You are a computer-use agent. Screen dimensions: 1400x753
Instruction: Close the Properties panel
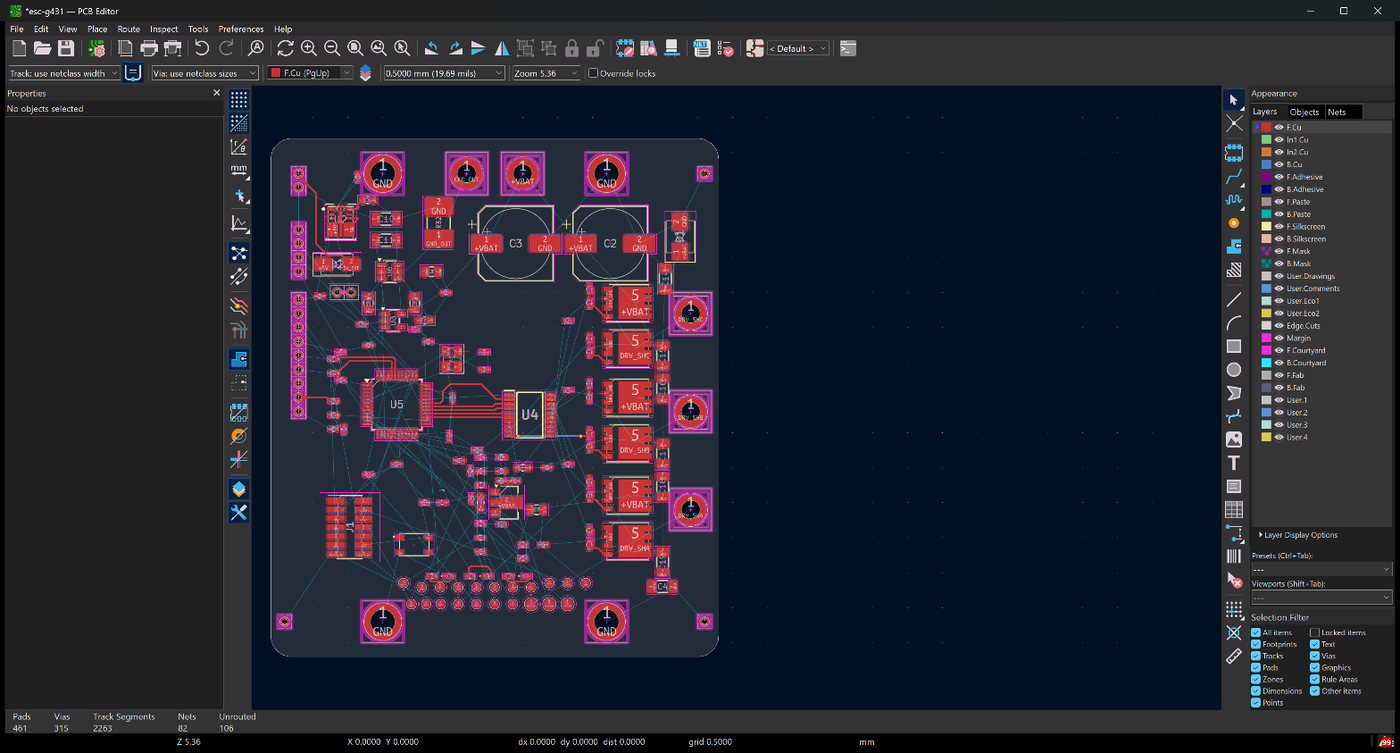[x=217, y=93]
